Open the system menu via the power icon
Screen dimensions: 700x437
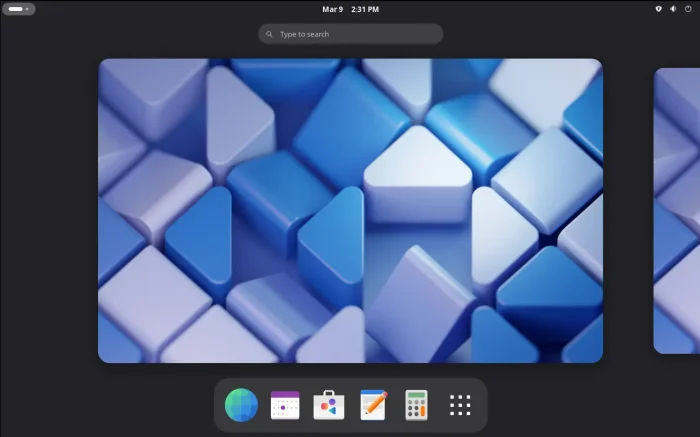point(688,9)
